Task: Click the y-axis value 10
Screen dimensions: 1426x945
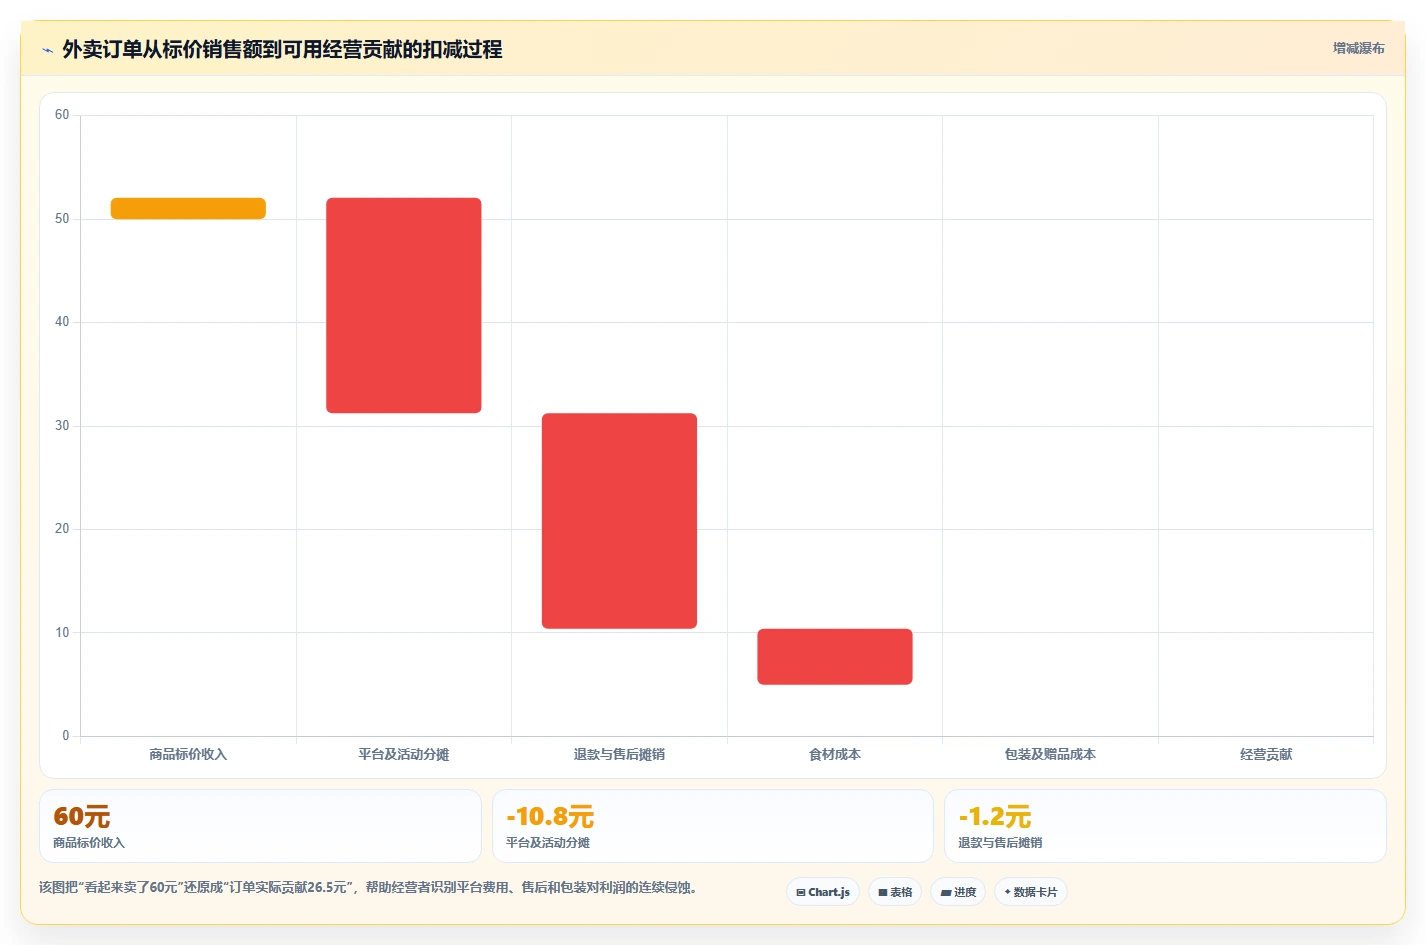Action: coord(62,632)
